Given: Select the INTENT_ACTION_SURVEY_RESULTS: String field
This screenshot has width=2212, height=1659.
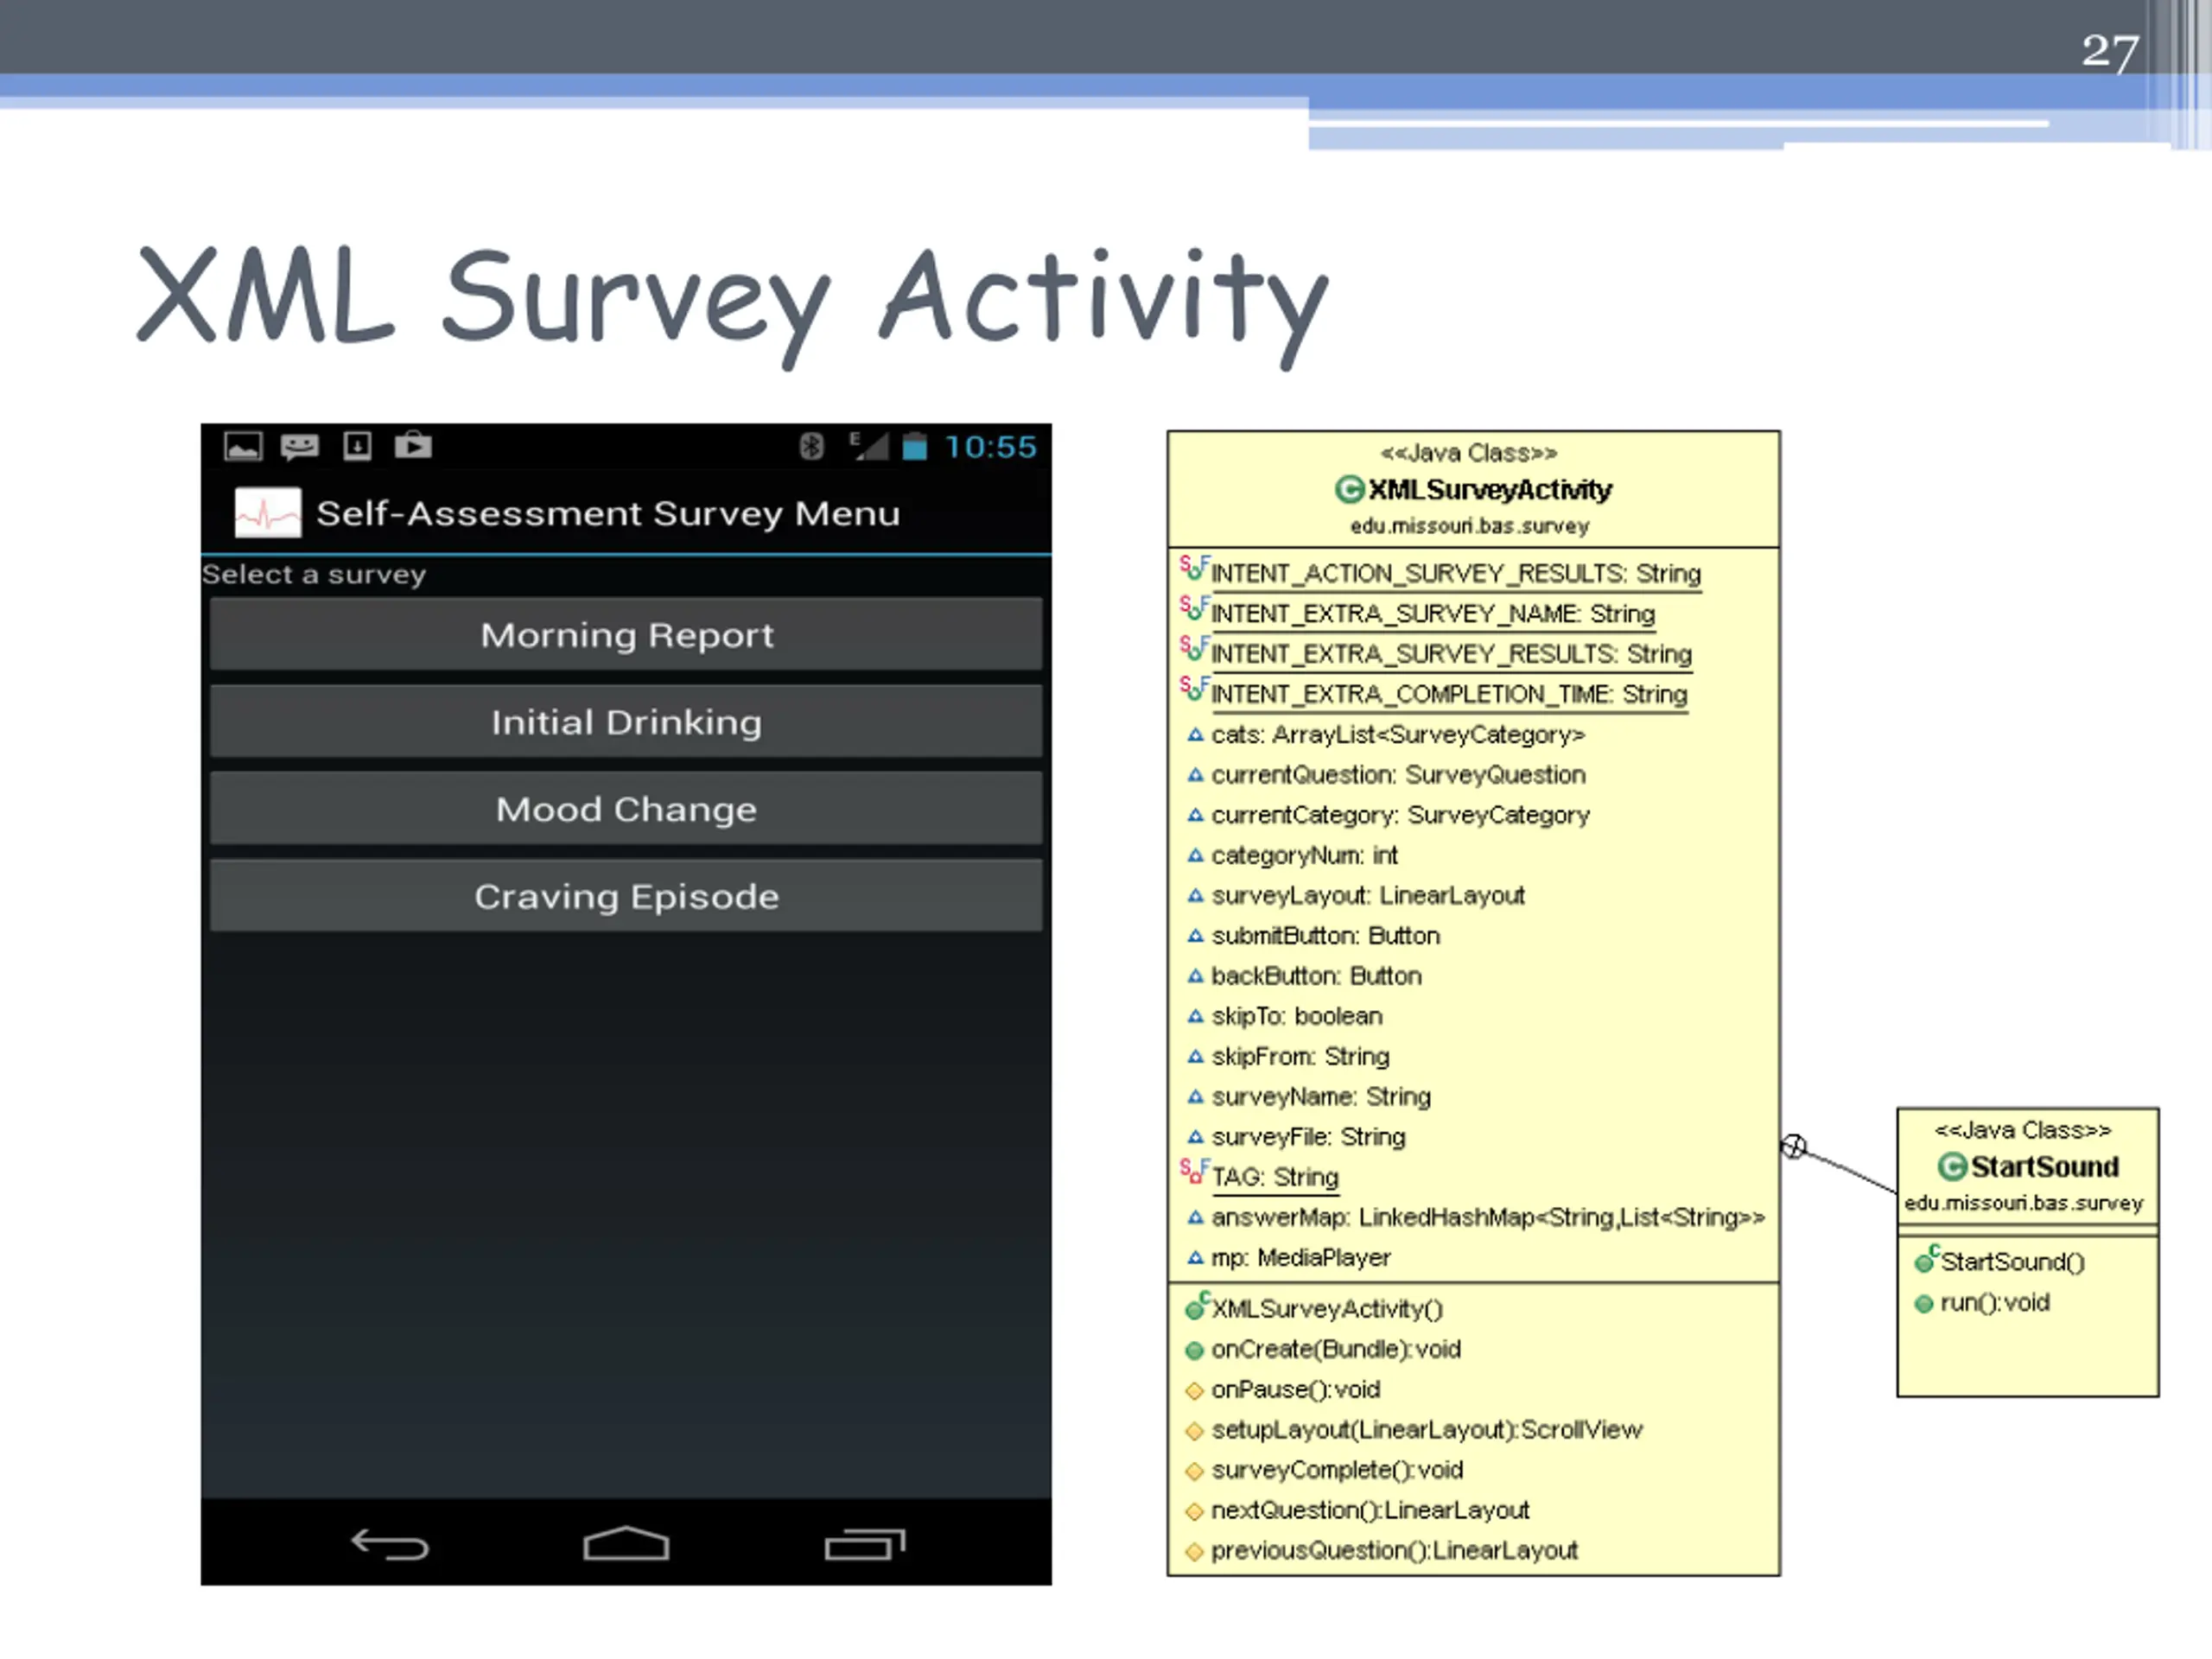Looking at the screenshot, I should [1456, 574].
